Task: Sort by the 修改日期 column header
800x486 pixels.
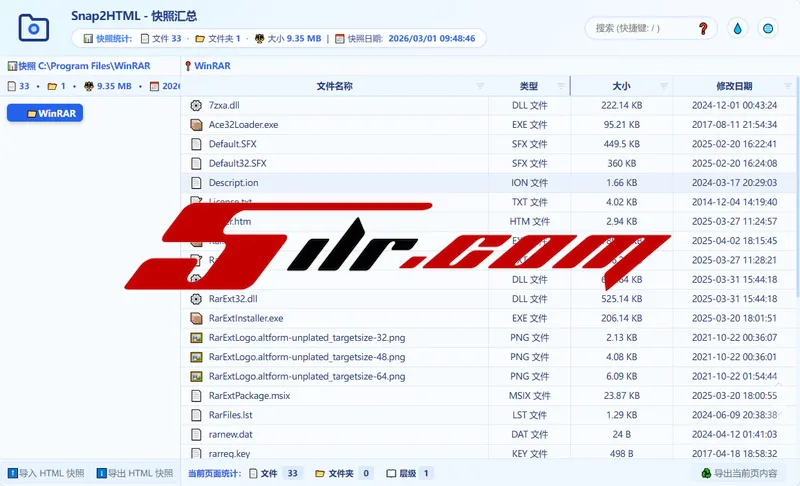Action: pyautogui.click(x=734, y=87)
